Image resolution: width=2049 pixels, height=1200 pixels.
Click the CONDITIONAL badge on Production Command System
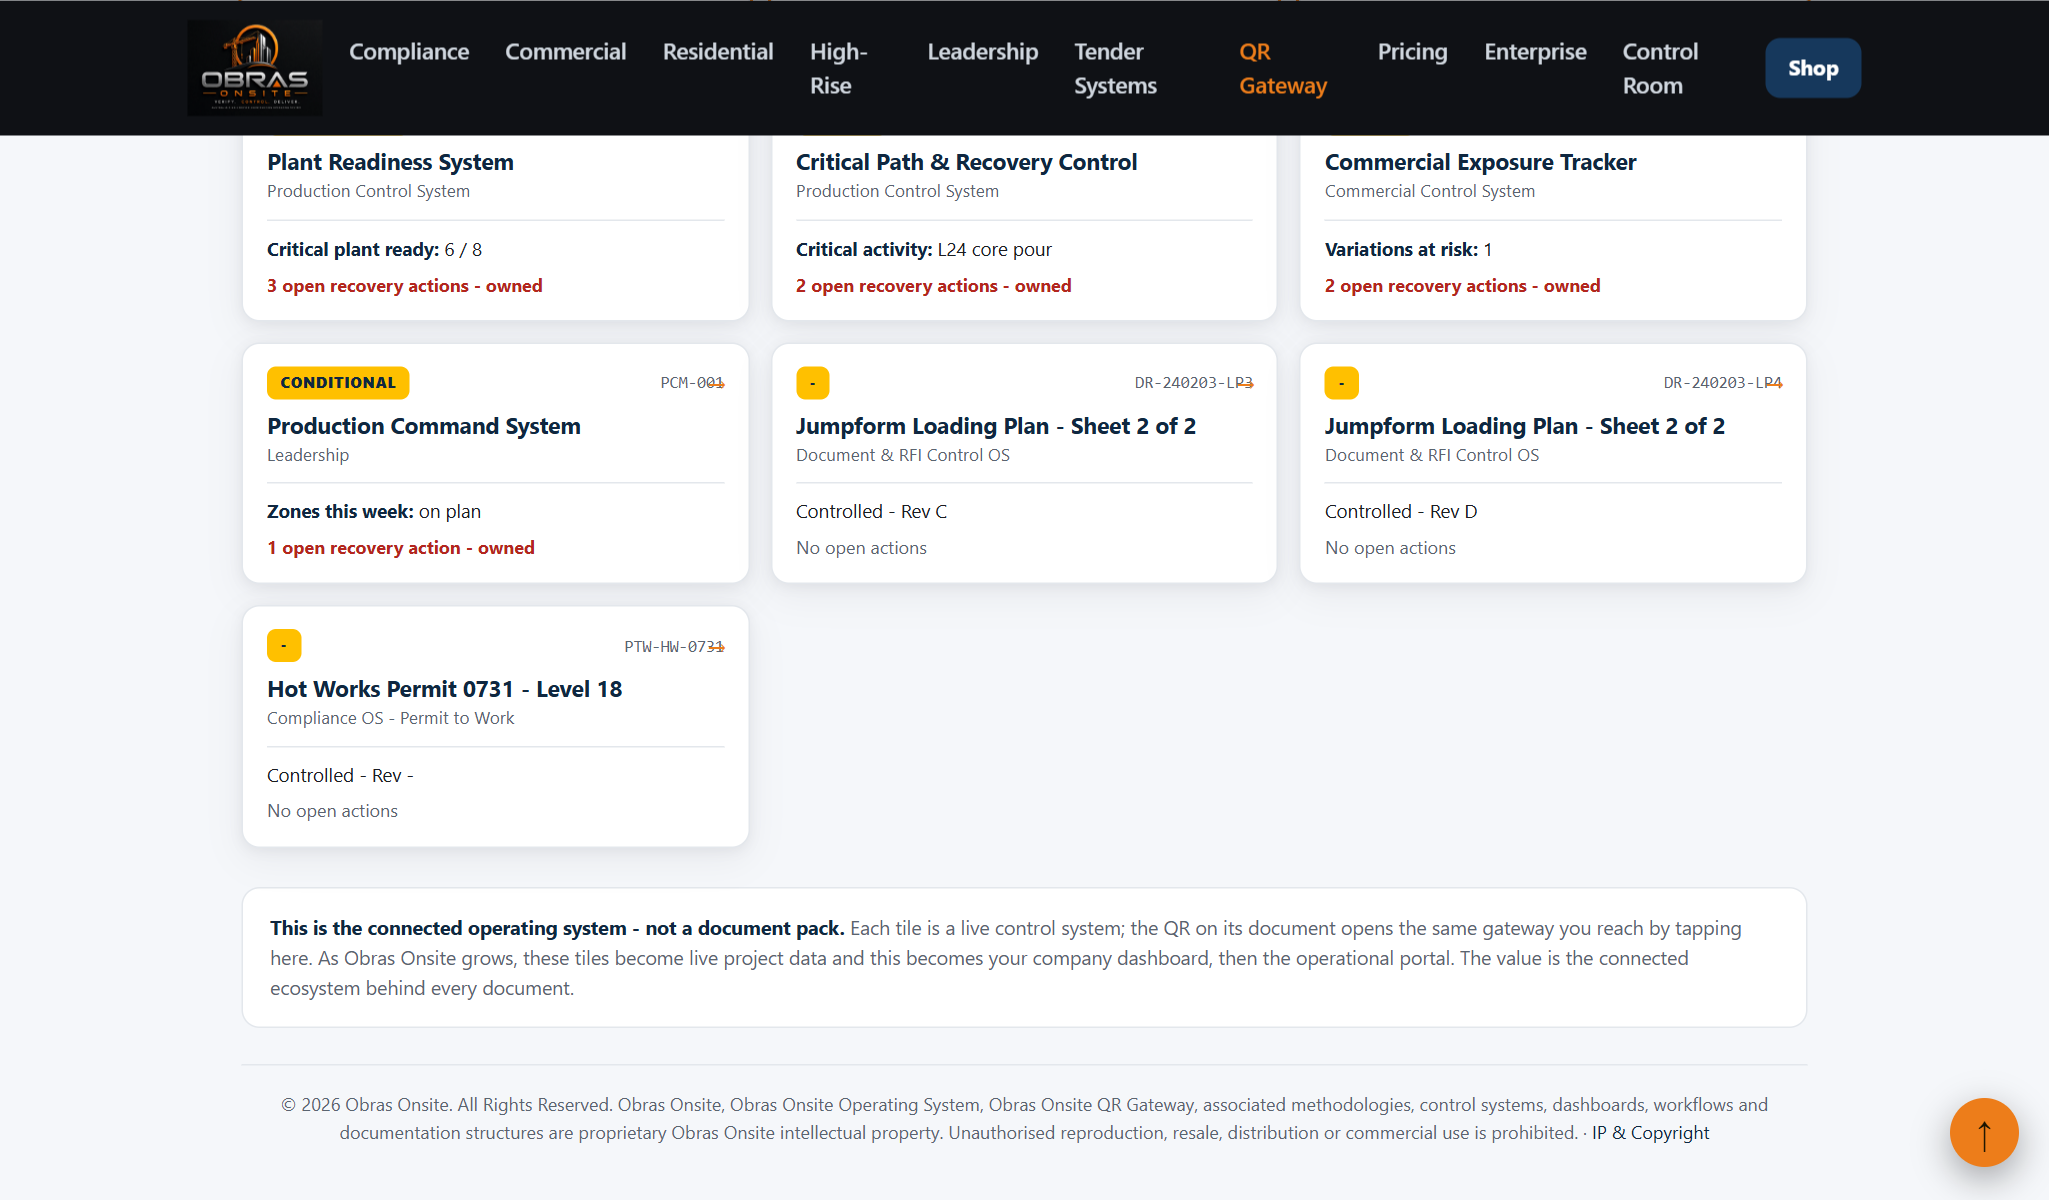[x=338, y=383]
